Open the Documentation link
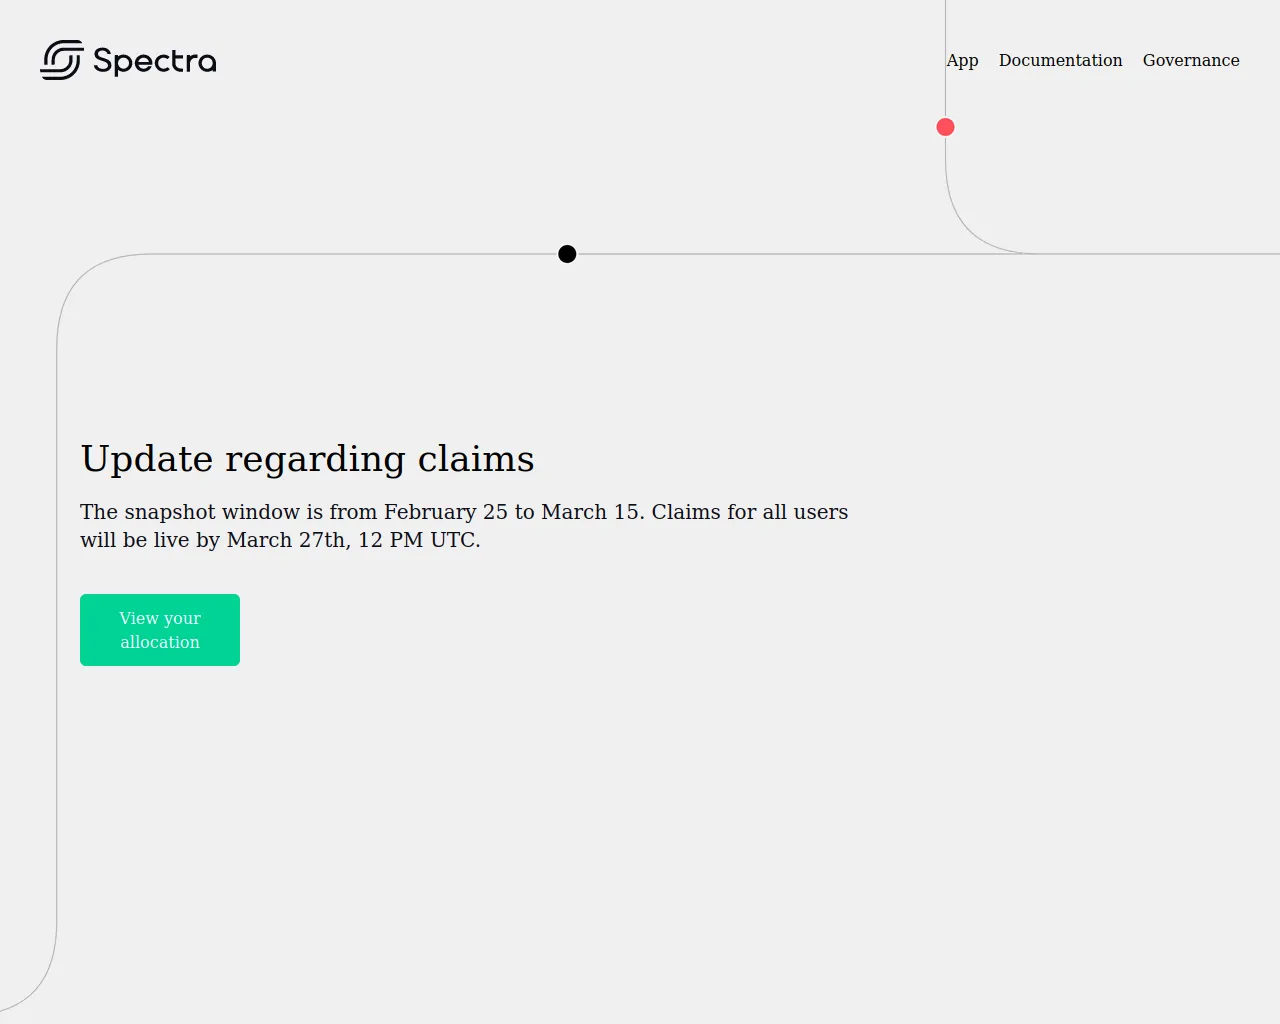 1060,60
